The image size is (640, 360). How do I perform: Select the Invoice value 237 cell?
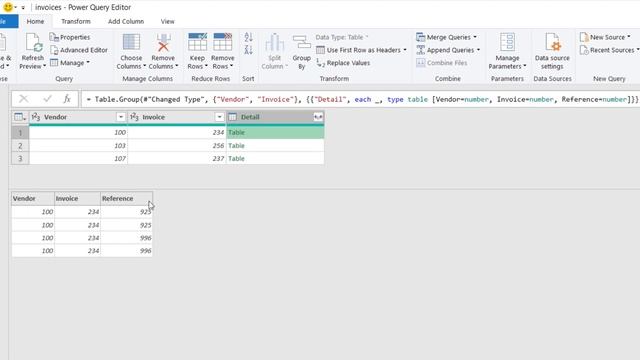177,158
